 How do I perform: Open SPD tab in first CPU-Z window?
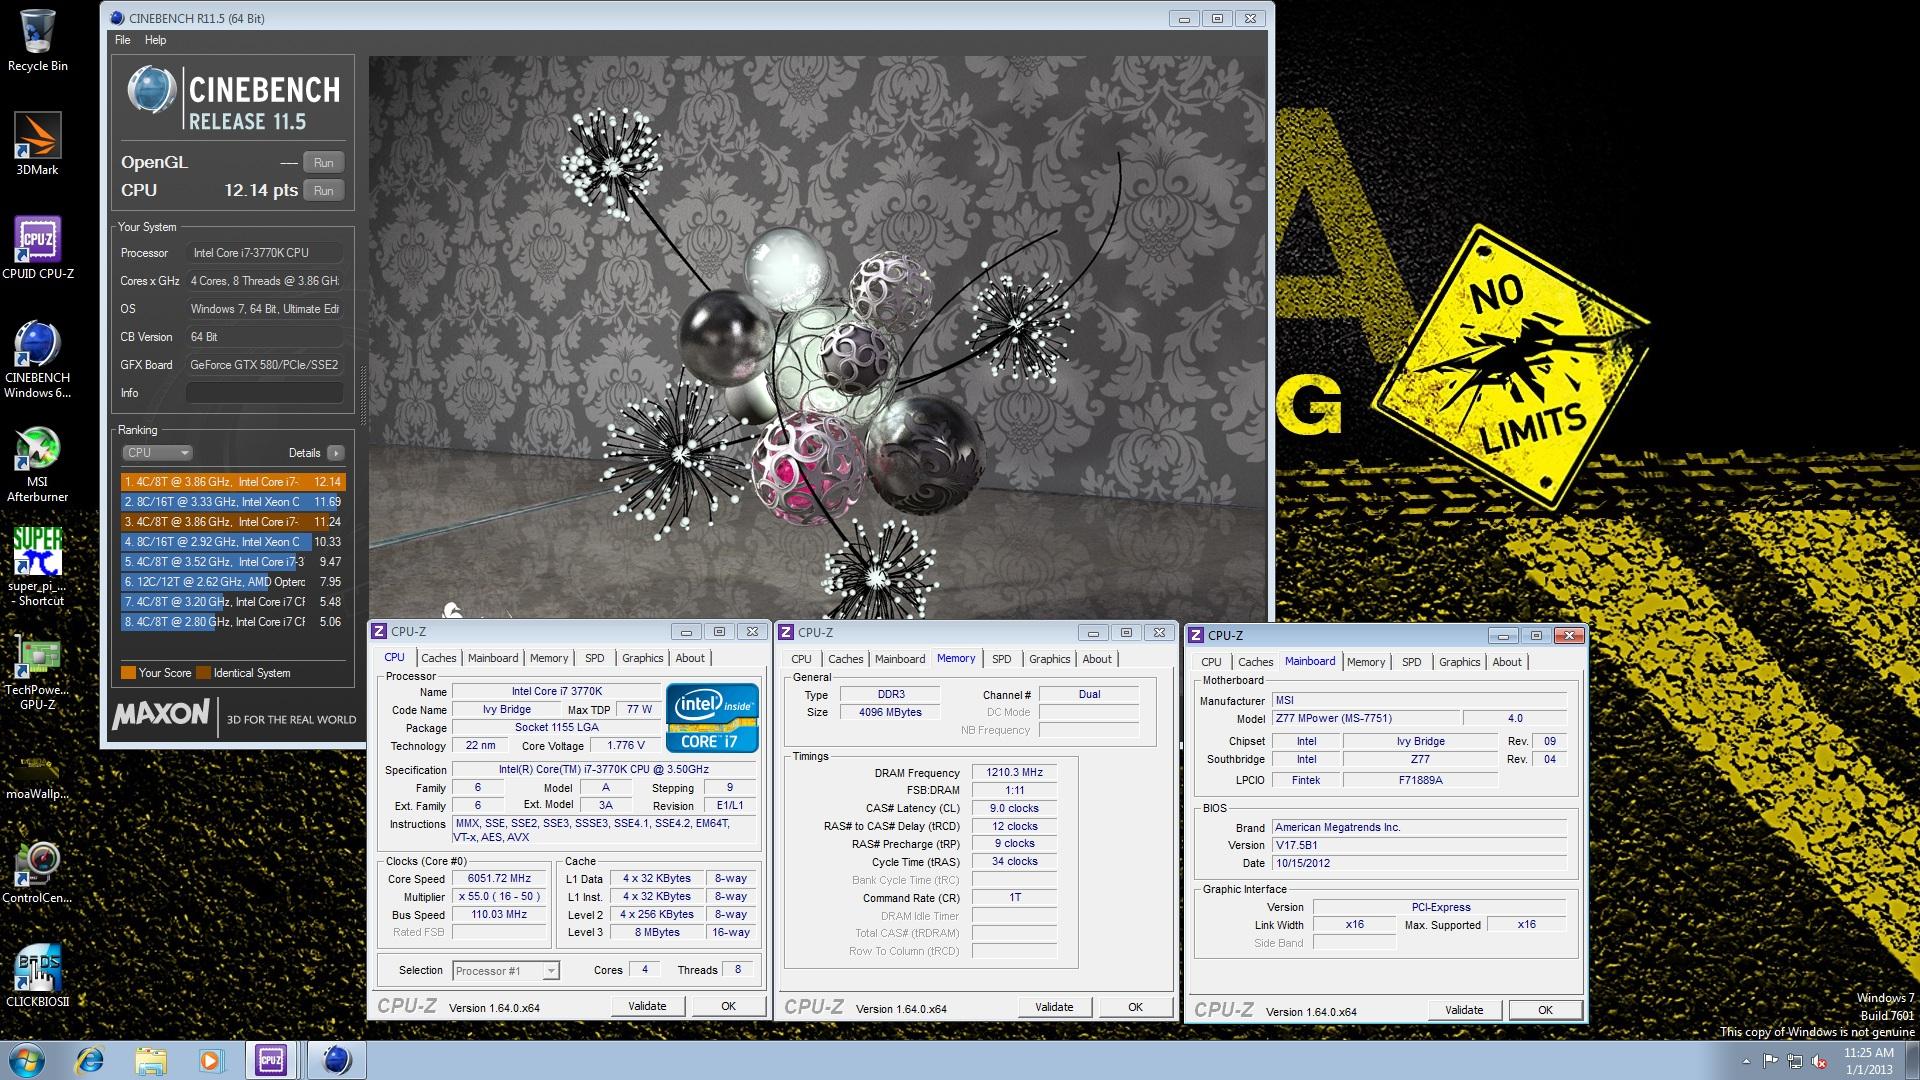pyautogui.click(x=595, y=658)
